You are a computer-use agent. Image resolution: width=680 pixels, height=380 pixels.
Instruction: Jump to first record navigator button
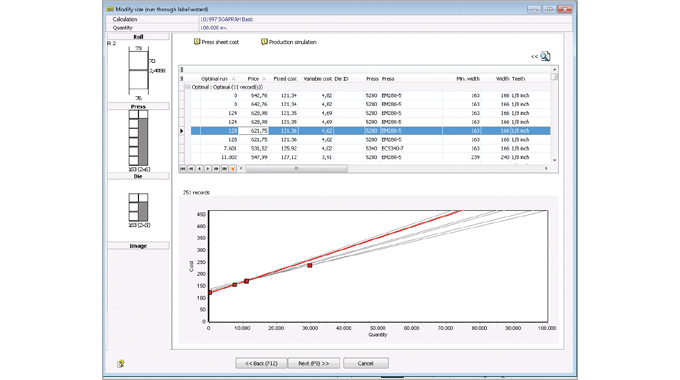click(183, 168)
